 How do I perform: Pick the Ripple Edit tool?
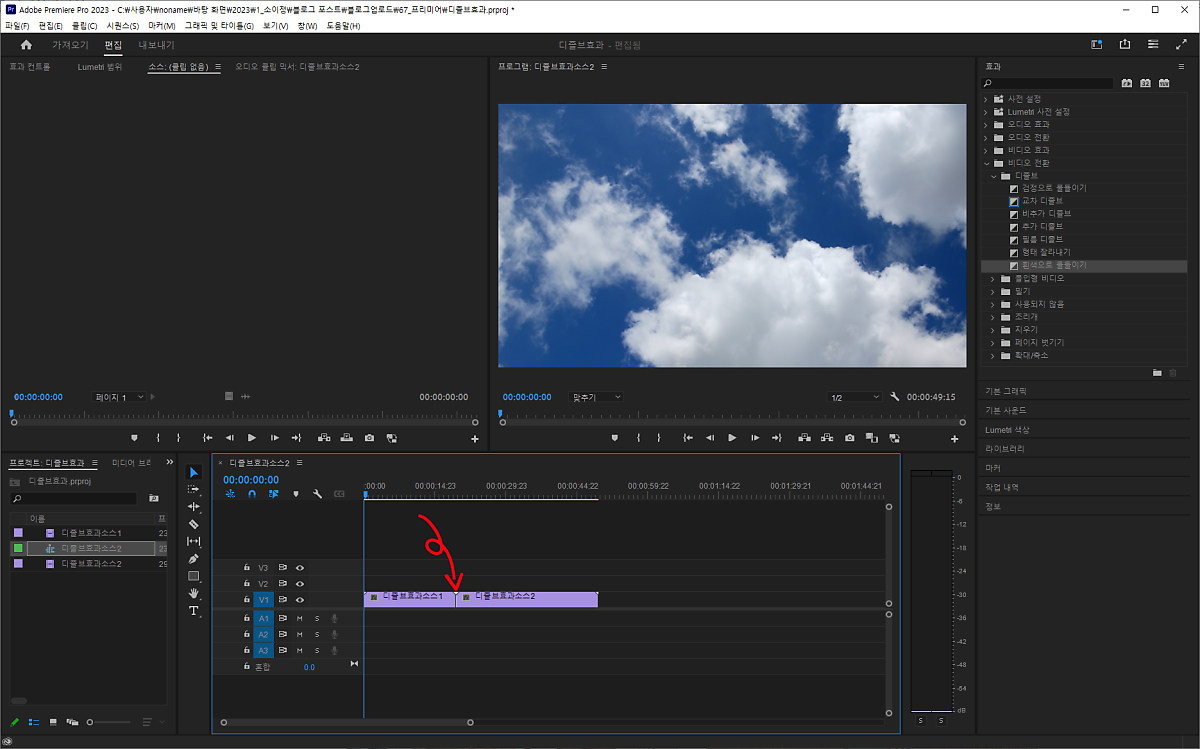click(x=194, y=507)
